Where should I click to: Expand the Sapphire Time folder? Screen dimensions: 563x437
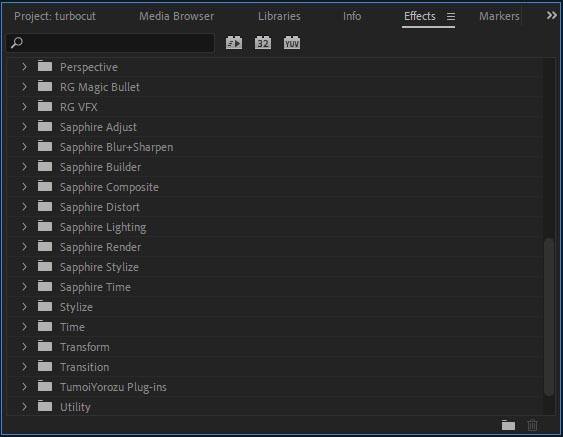tap(24, 287)
